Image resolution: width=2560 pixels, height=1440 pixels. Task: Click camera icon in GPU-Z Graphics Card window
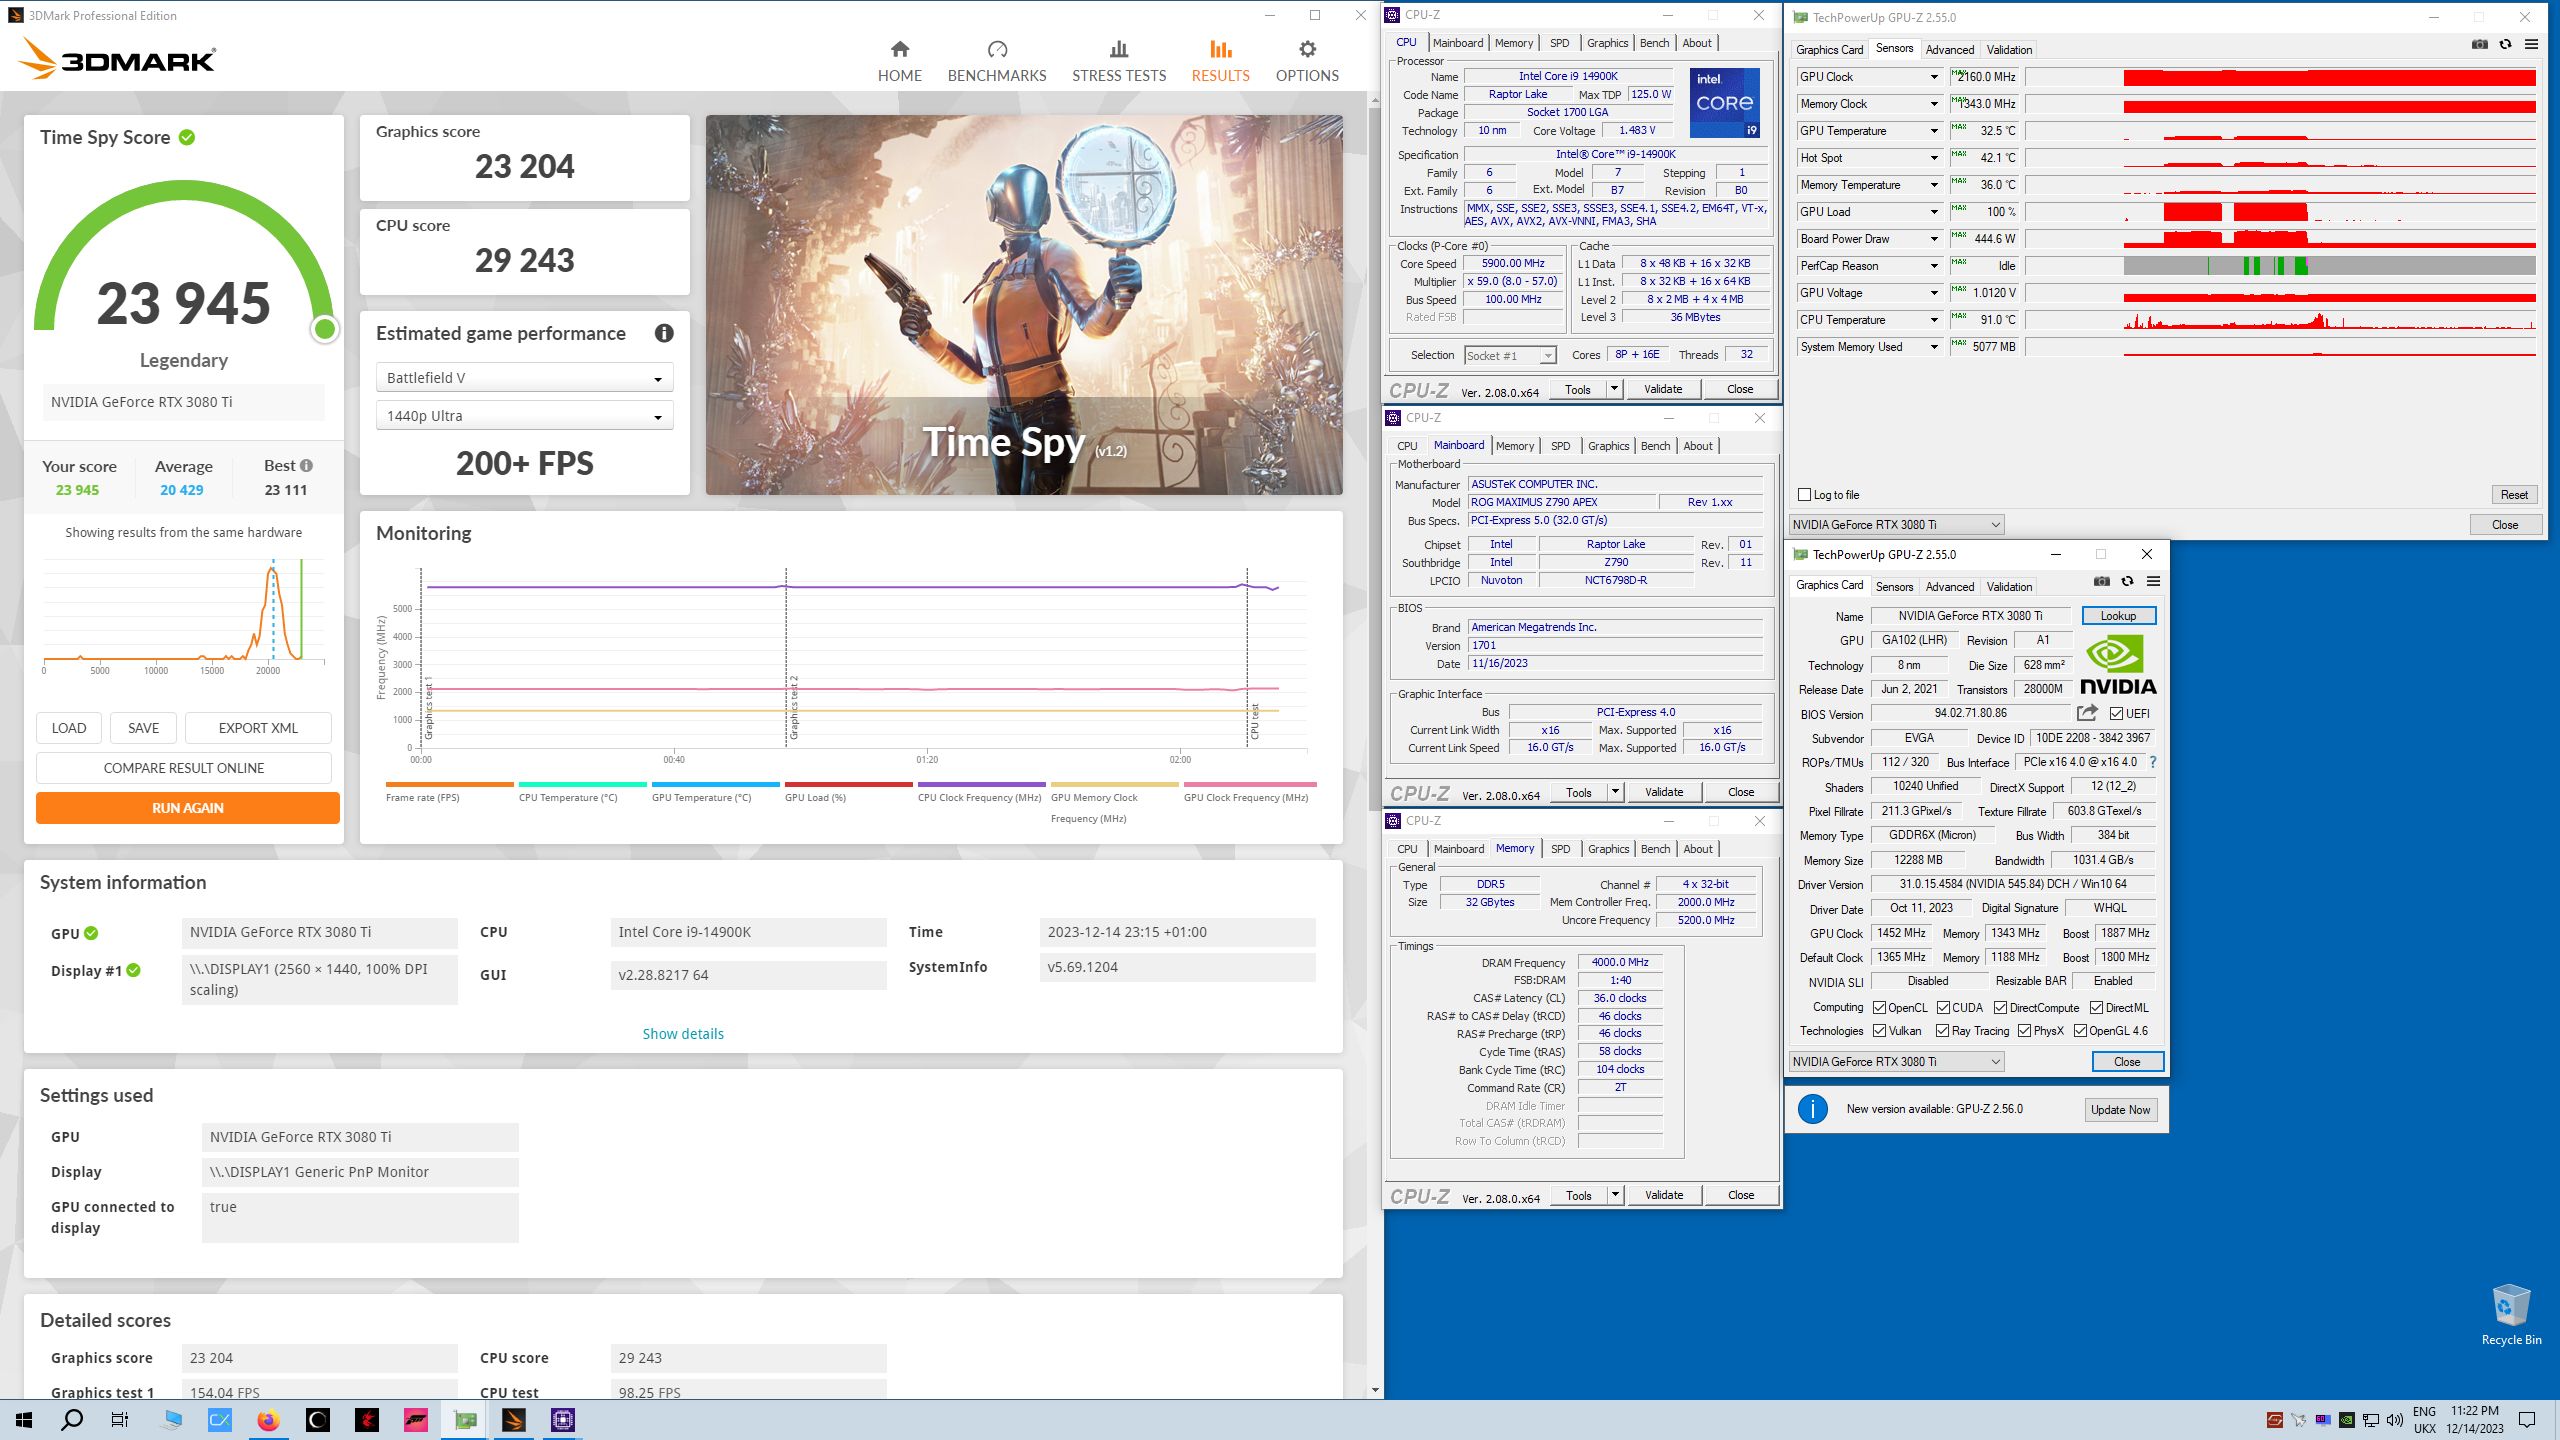pyautogui.click(x=2101, y=581)
